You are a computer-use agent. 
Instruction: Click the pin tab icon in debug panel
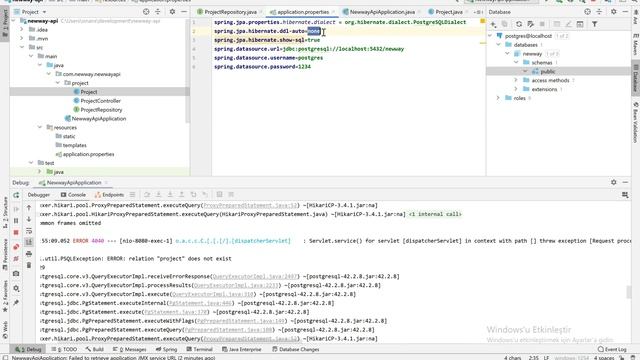[x=16, y=302]
